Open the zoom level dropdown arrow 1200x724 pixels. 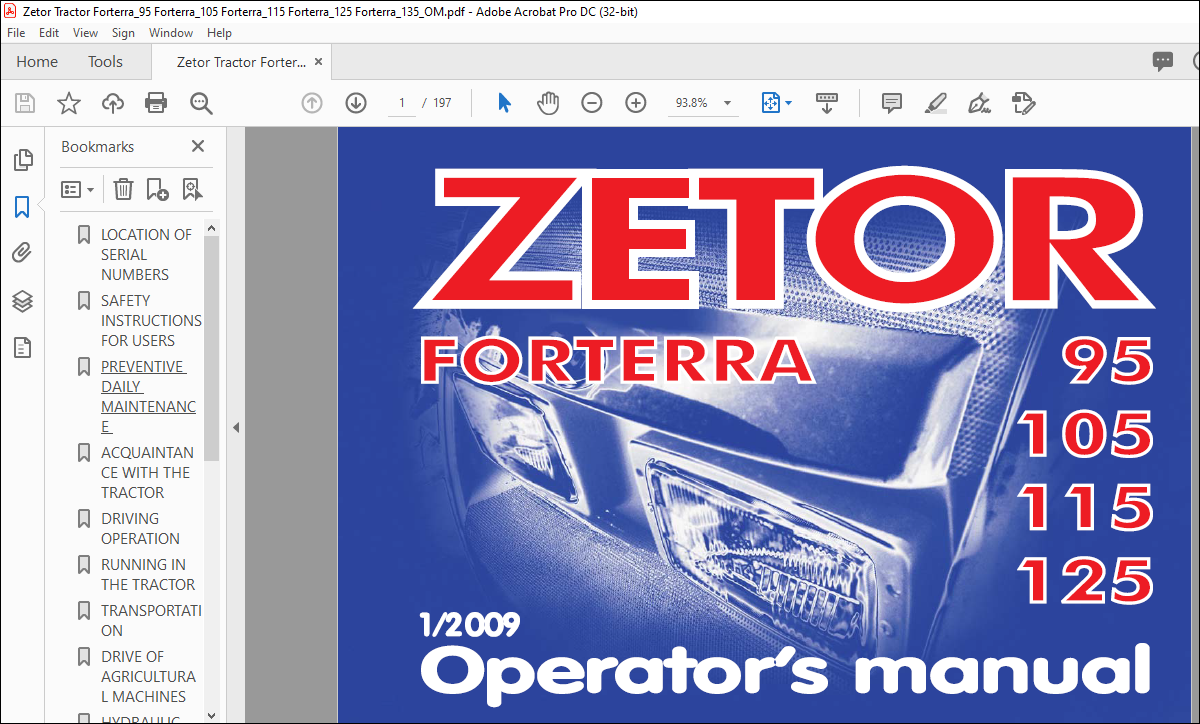[x=728, y=103]
